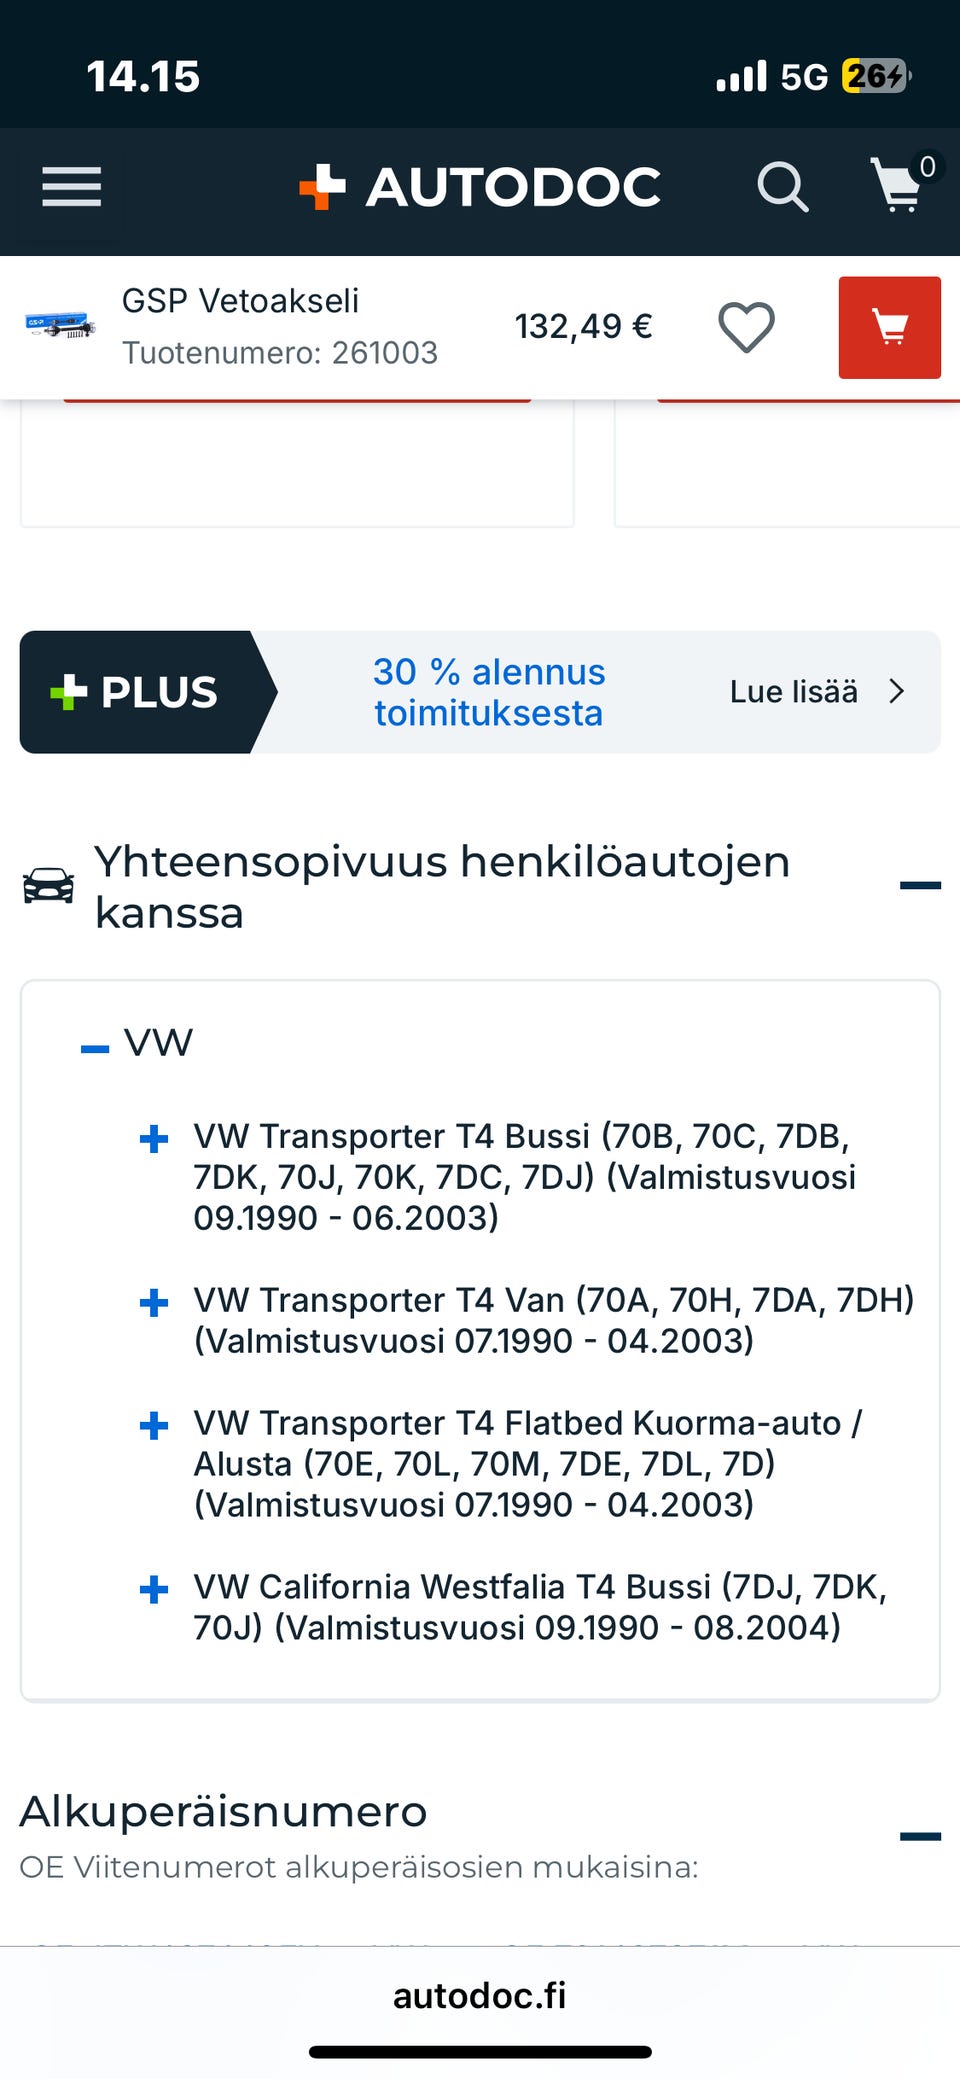Image resolution: width=960 pixels, height=2079 pixels.
Task: Tap the autodoc.fi address bar
Action: pos(480,1996)
